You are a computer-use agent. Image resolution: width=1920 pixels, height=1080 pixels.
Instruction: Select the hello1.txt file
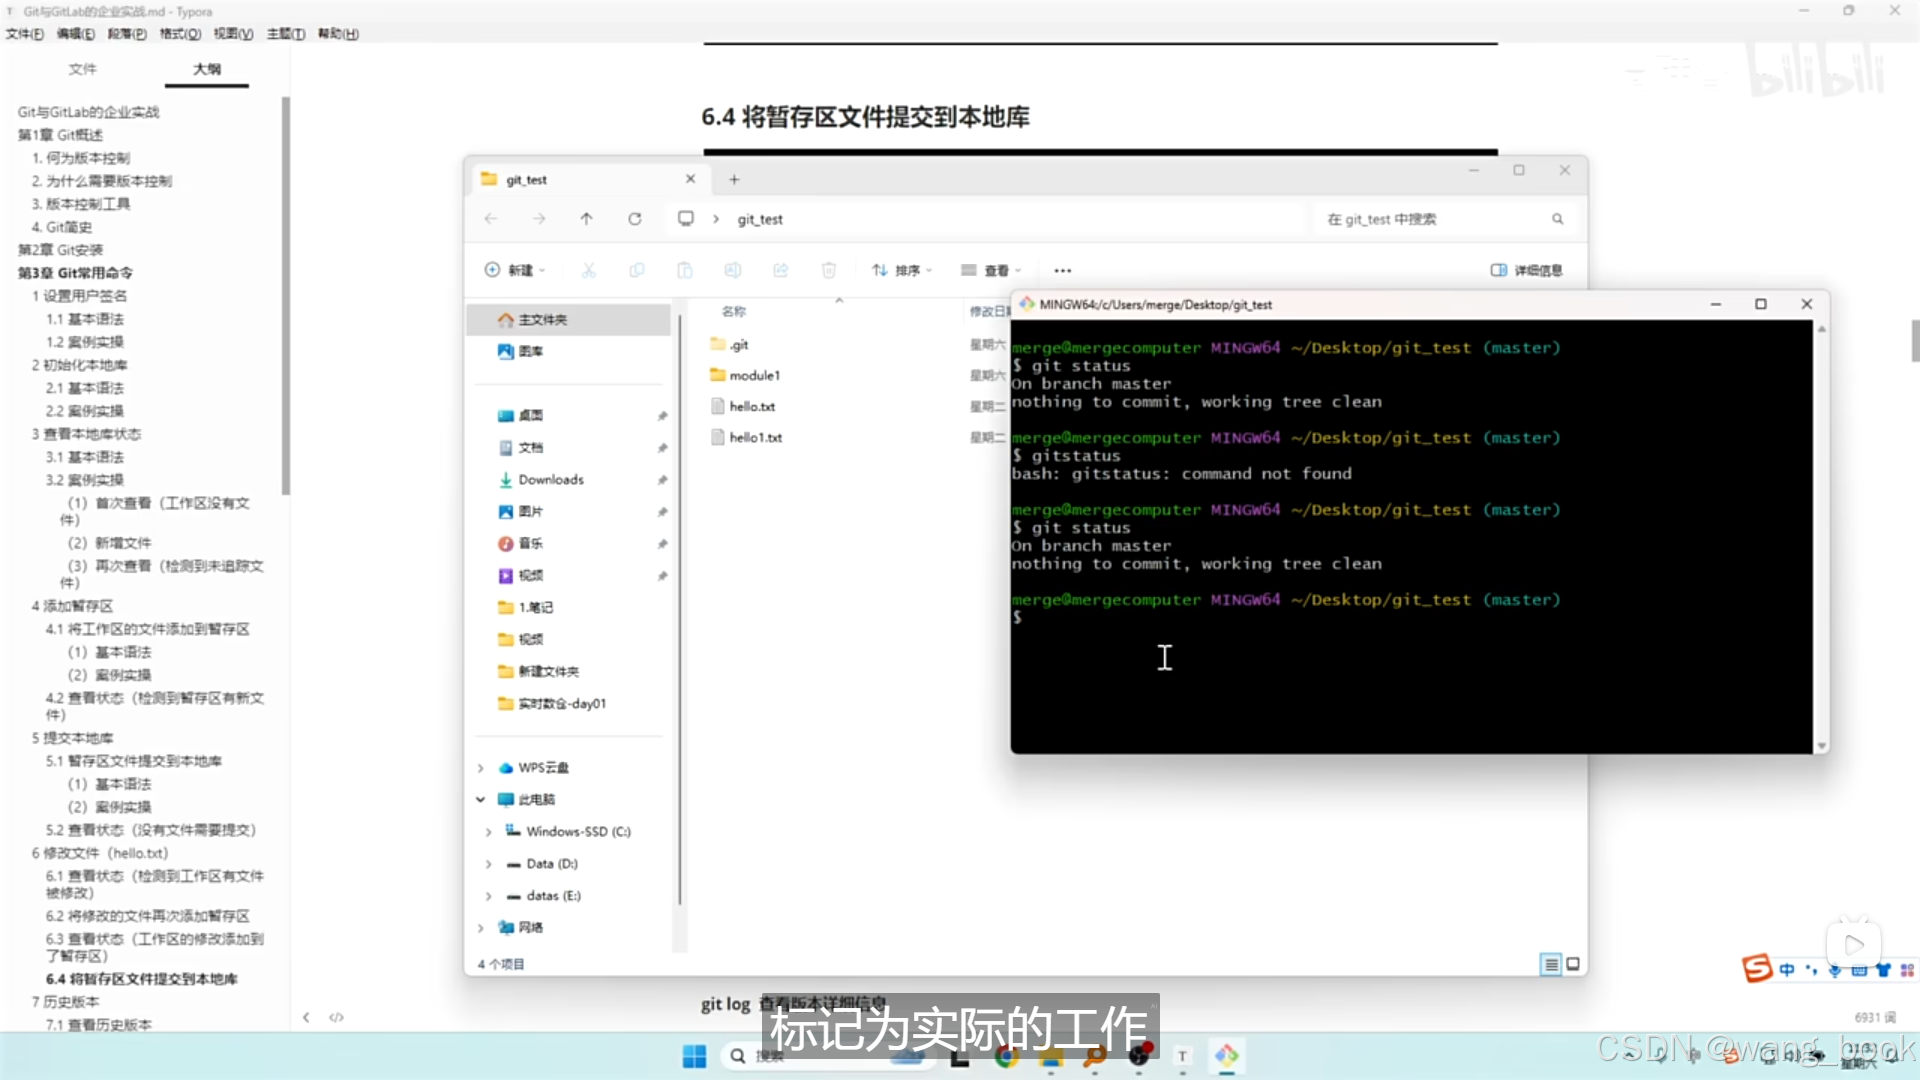coord(746,438)
